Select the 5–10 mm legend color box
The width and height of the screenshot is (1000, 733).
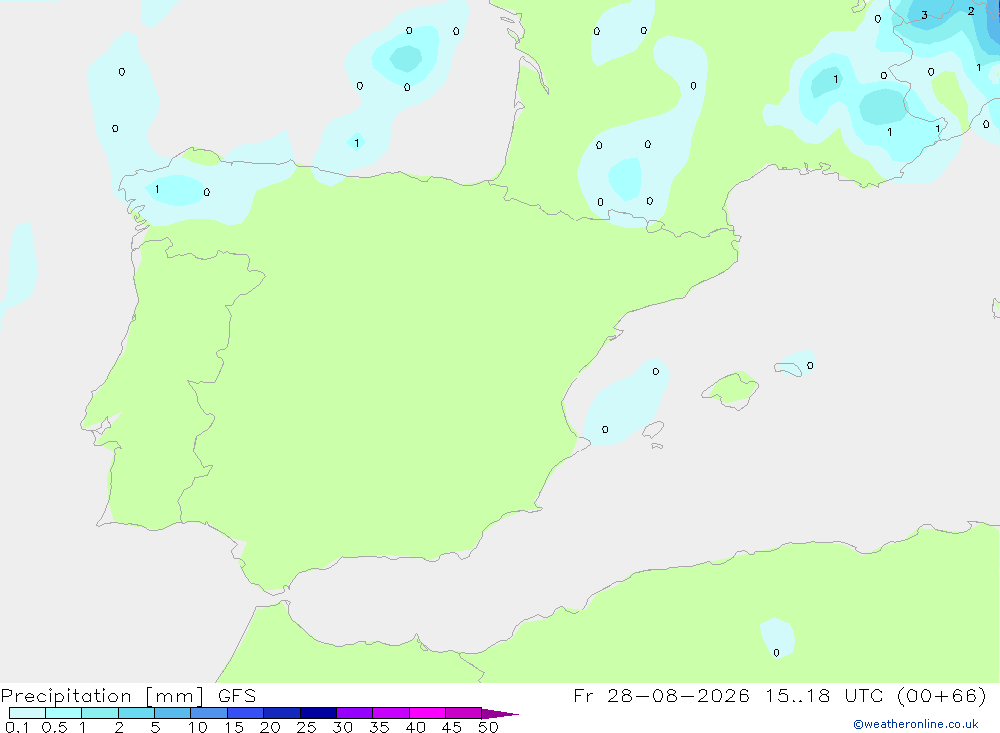point(172,713)
